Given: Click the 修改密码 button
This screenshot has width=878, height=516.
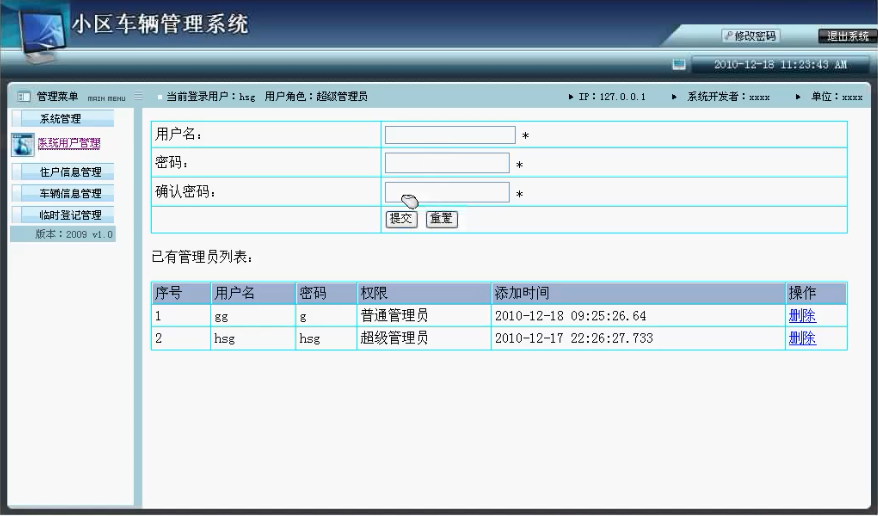Looking at the screenshot, I should click(750, 36).
